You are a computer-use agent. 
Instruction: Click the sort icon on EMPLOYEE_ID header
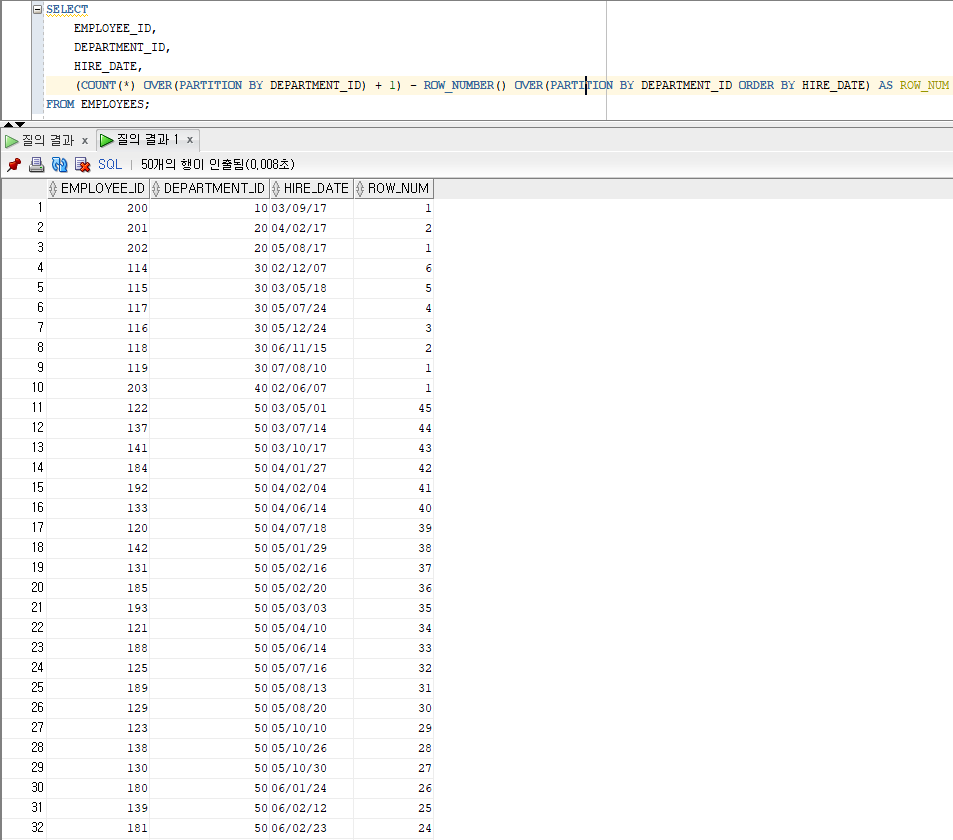coord(53,188)
